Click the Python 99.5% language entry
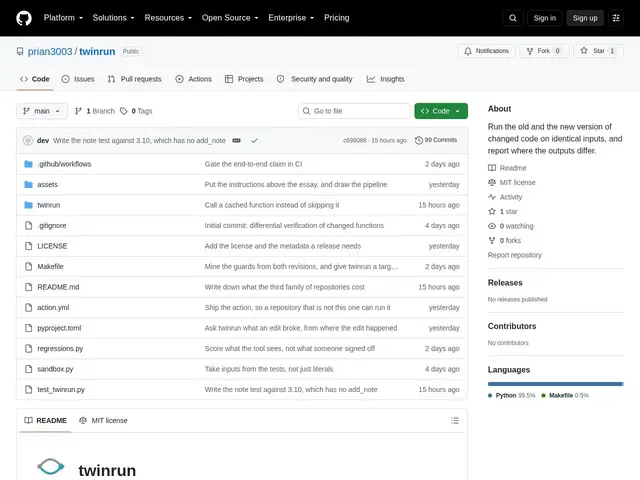Viewport: 640px width, 480px height. (511, 395)
